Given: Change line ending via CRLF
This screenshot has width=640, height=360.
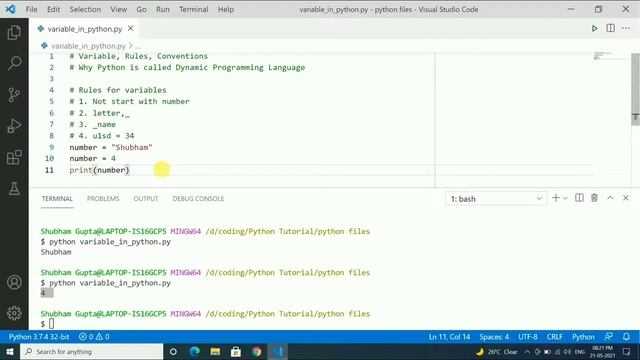Looking at the screenshot, I should (x=554, y=337).
